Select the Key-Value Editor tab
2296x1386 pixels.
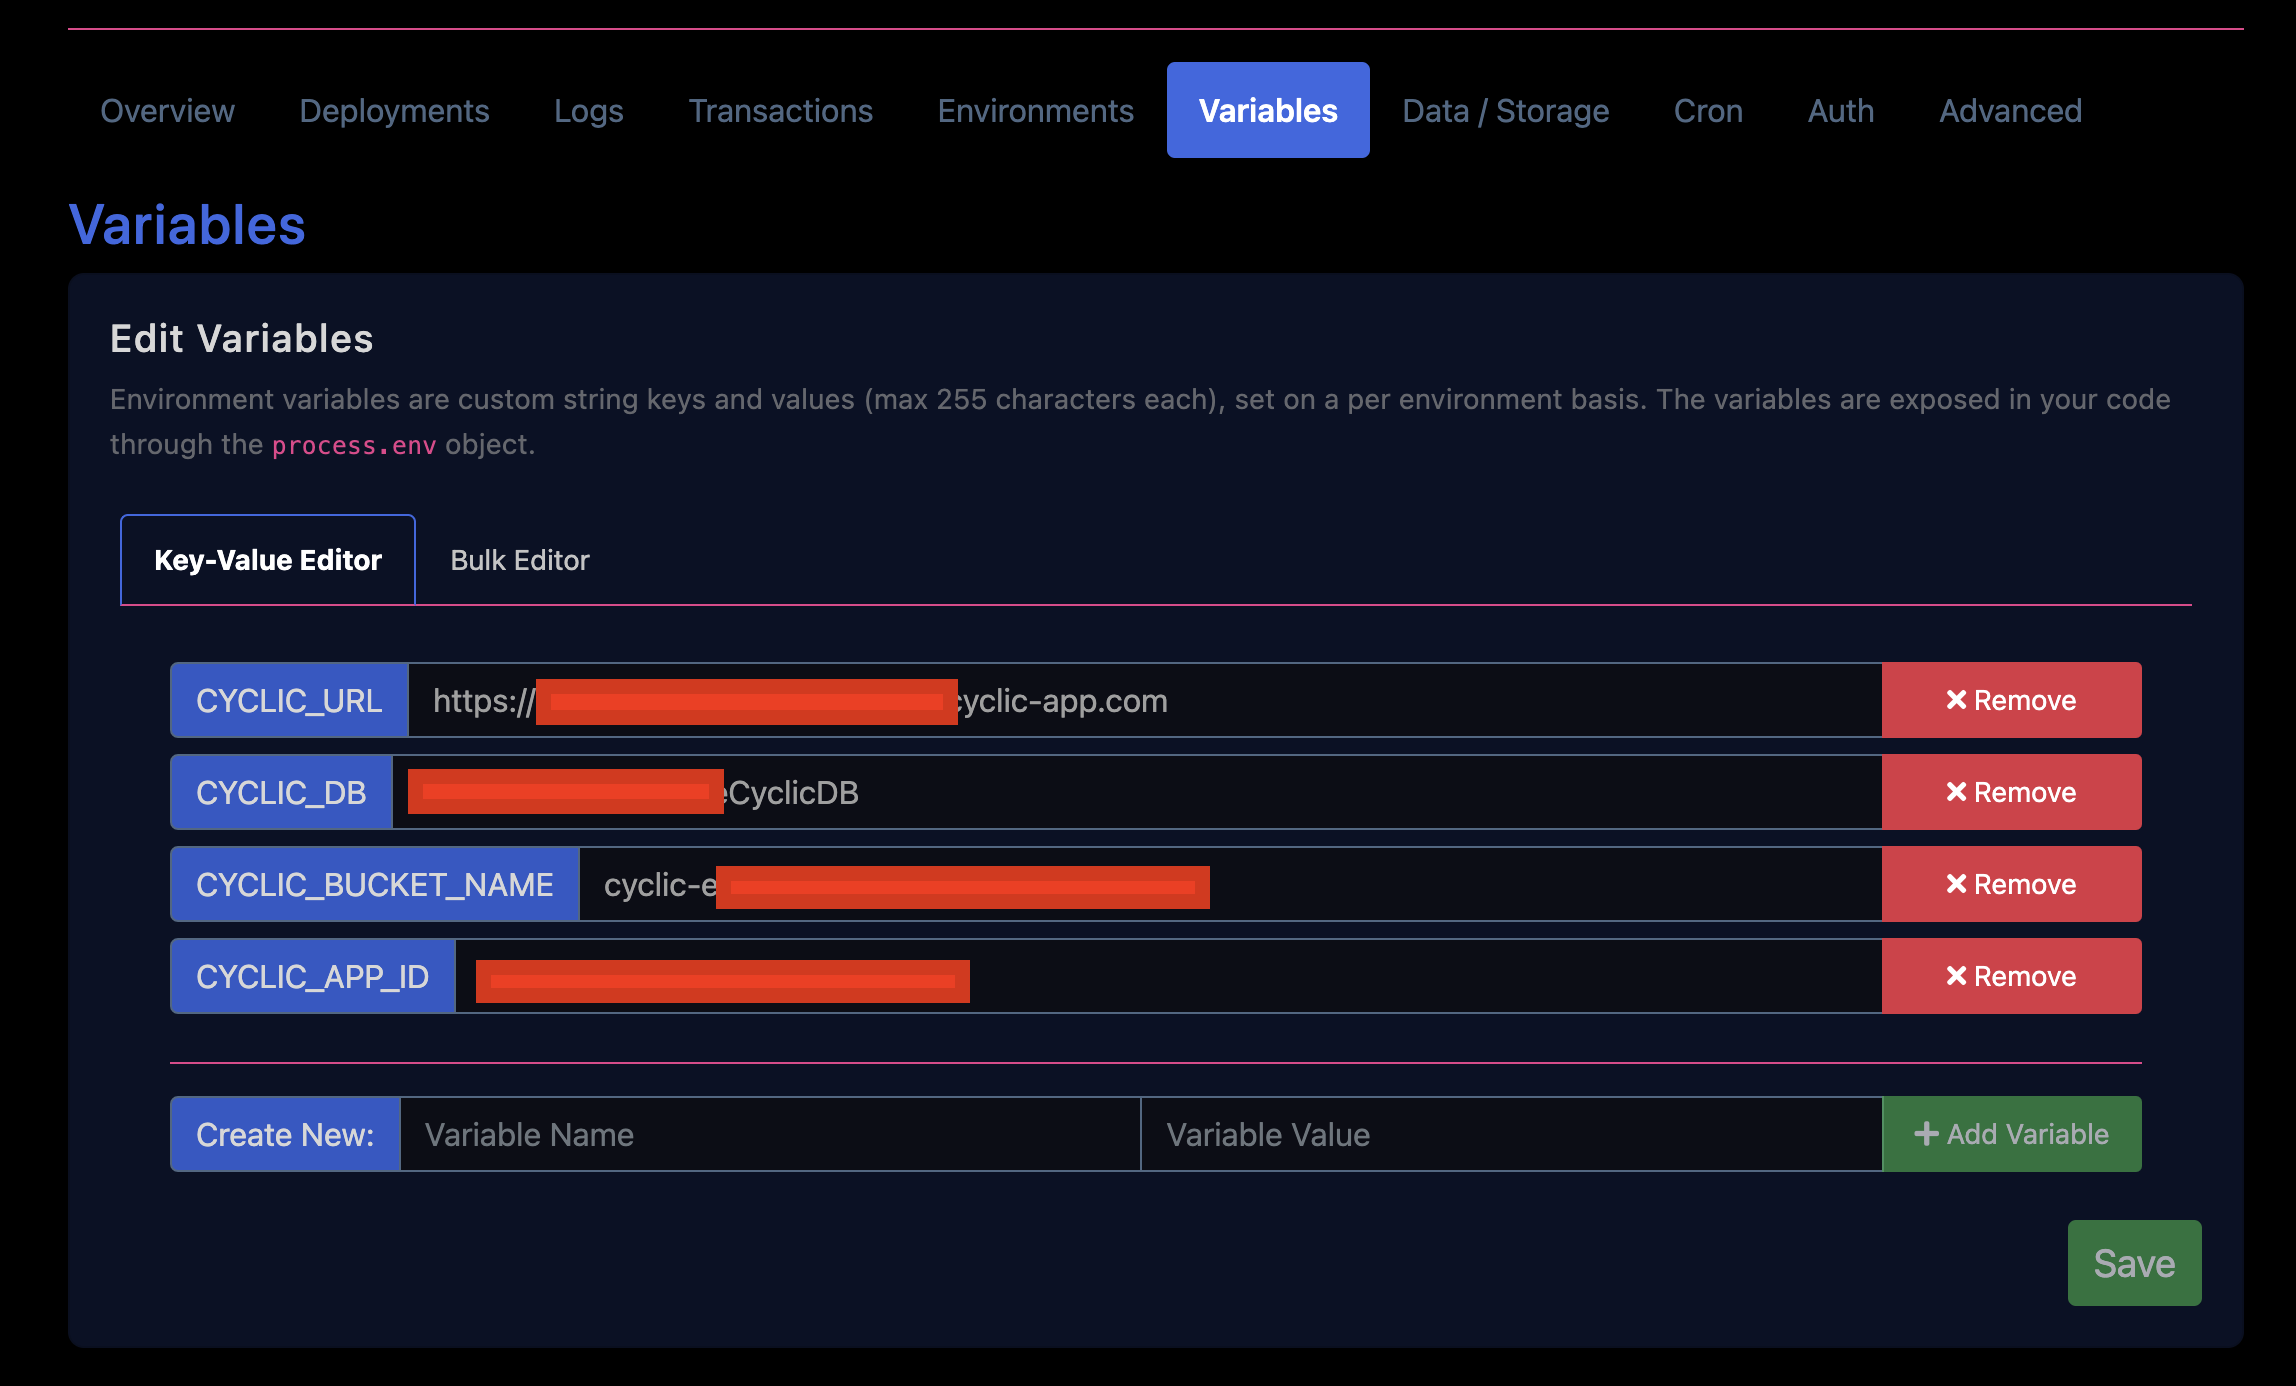pyautogui.click(x=268, y=560)
